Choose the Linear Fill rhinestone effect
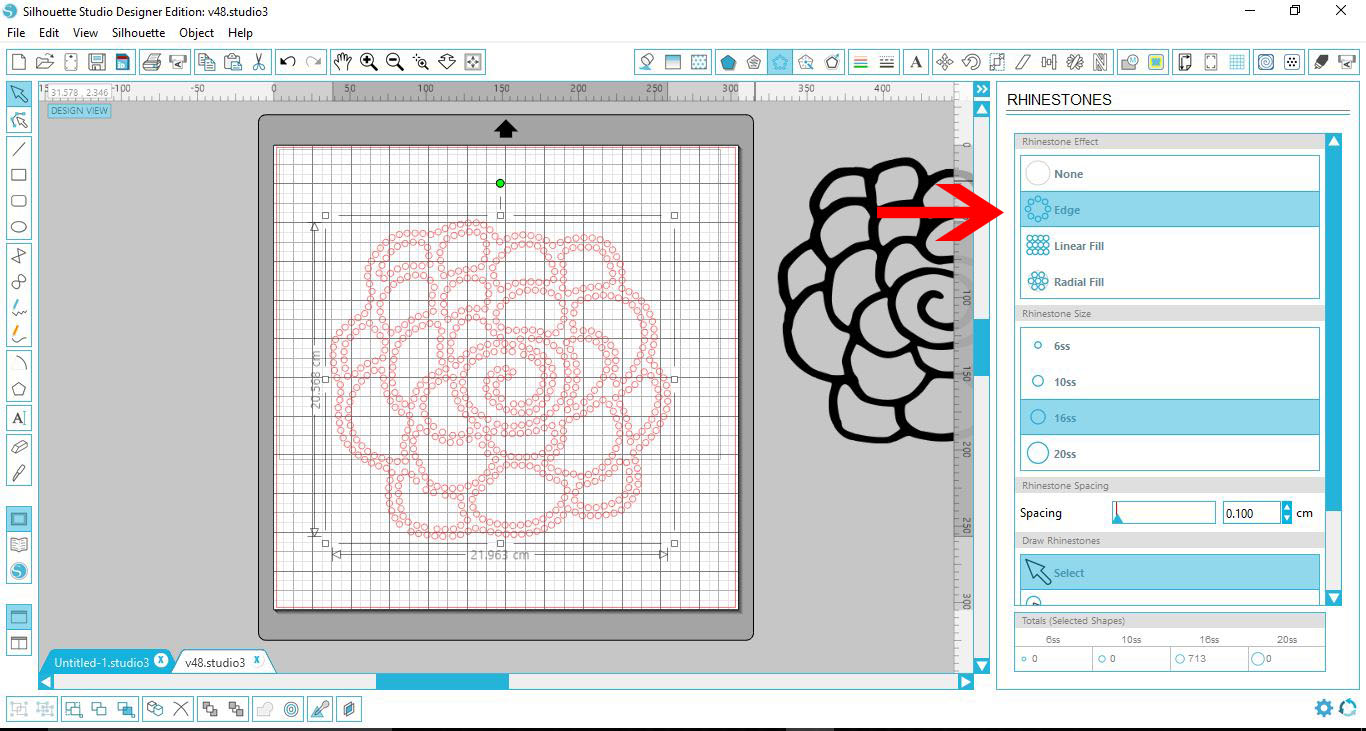The width and height of the screenshot is (1366, 731). click(1168, 245)
